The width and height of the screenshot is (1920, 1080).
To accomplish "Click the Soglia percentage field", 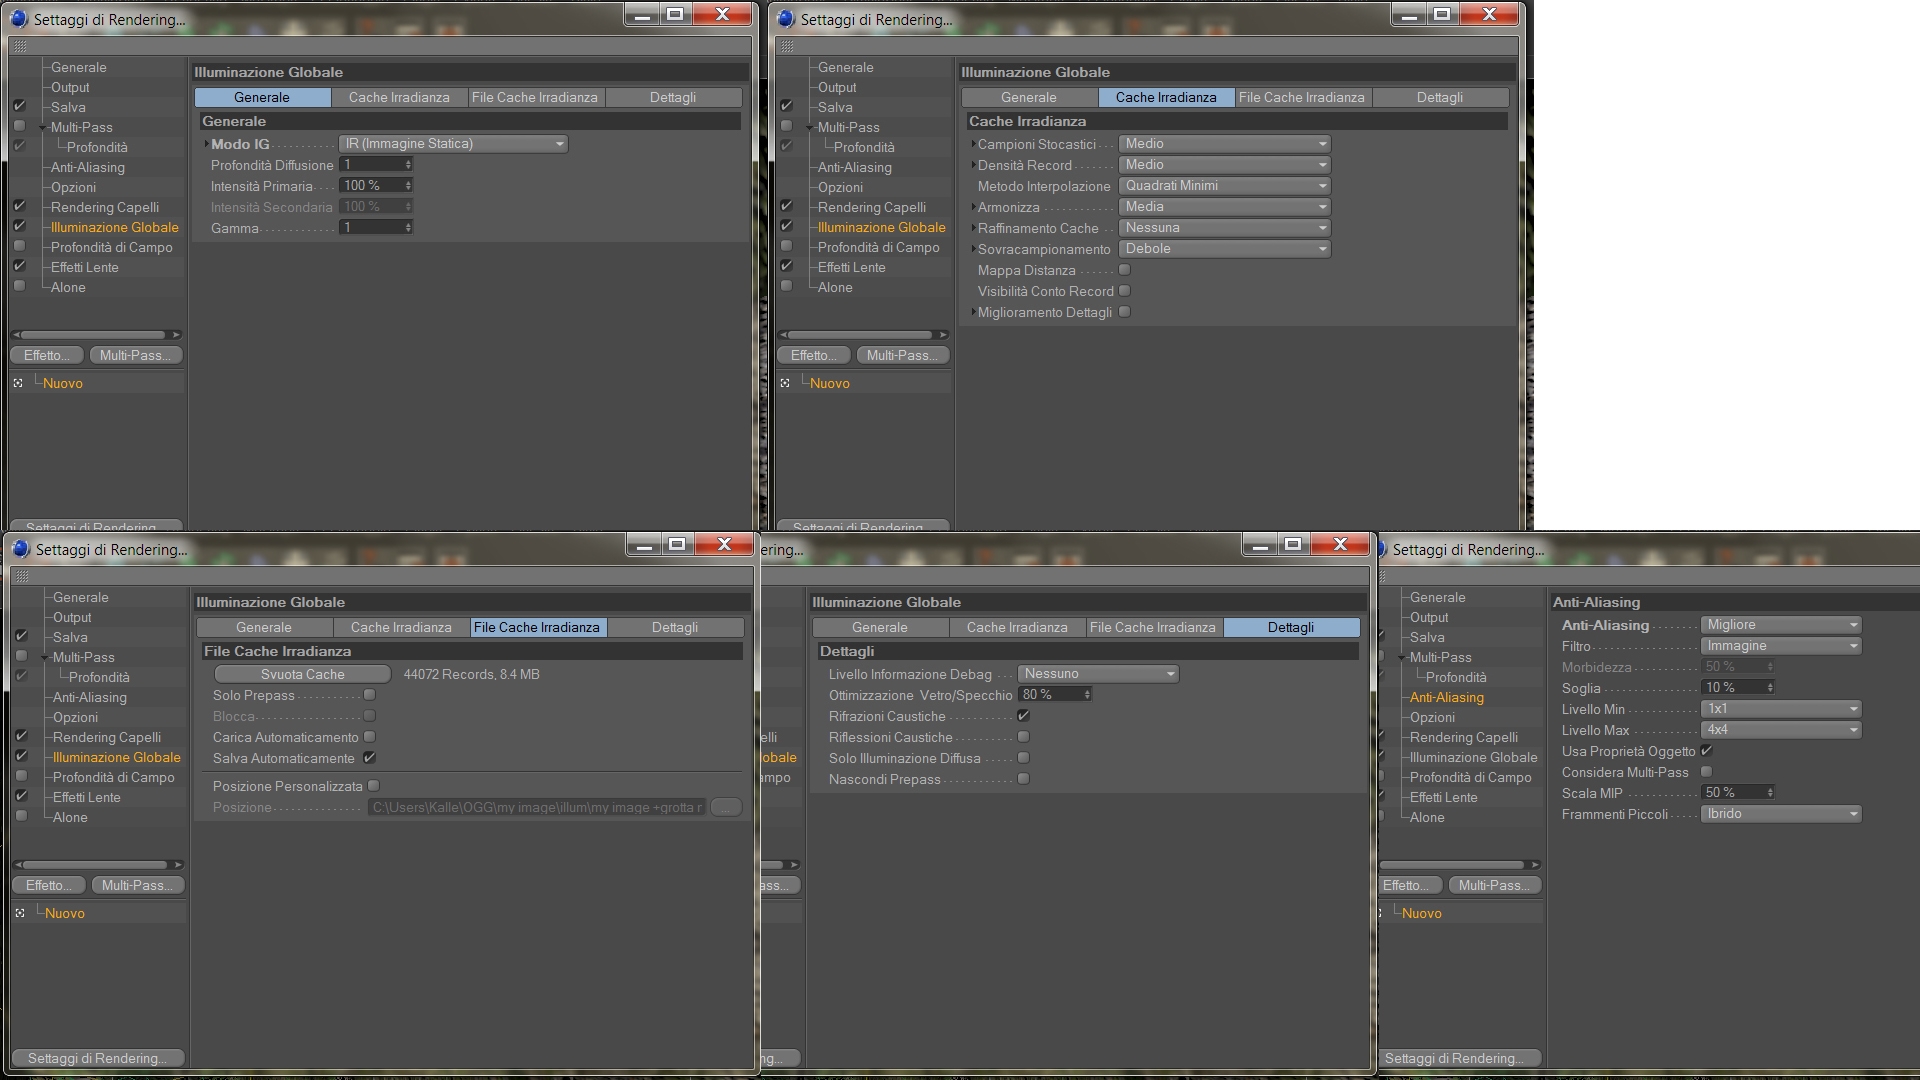I will (1732, 688).
